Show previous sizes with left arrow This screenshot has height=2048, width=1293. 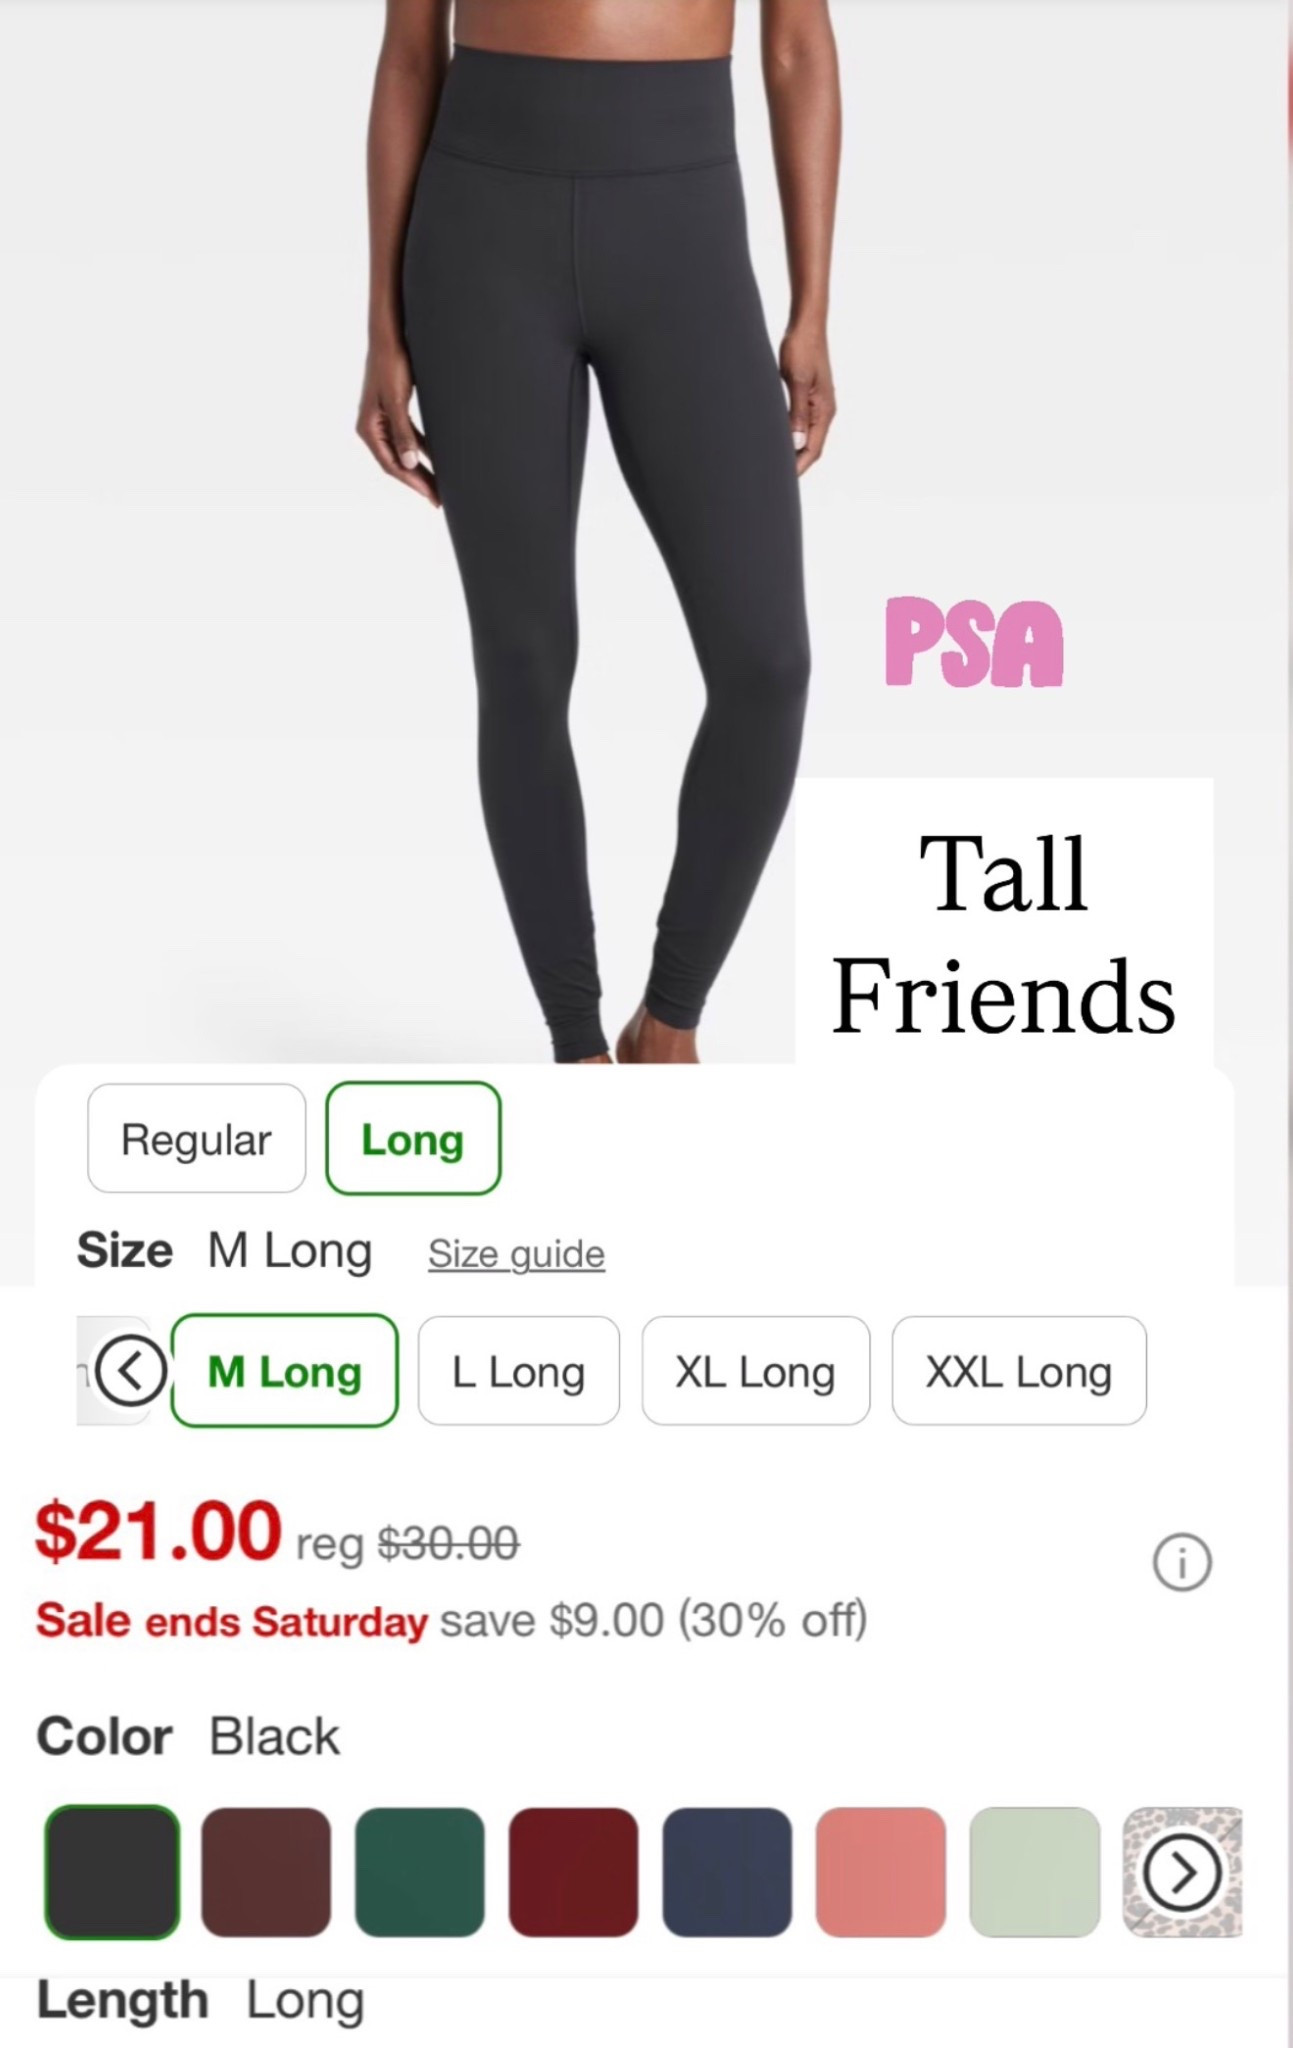pyautogui.click(x=131, y=1371)
